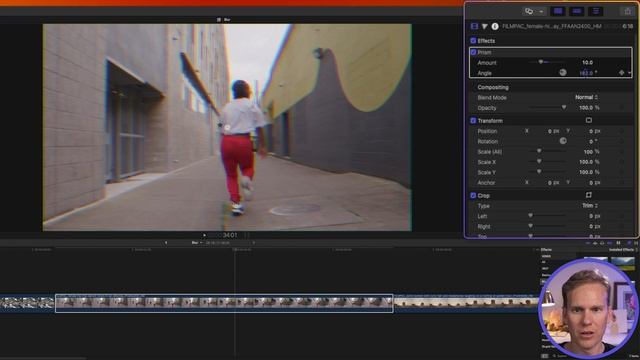Toggle the timeline panel blue button in toolbar
The image size is (640, 360).
pos(577,11)
